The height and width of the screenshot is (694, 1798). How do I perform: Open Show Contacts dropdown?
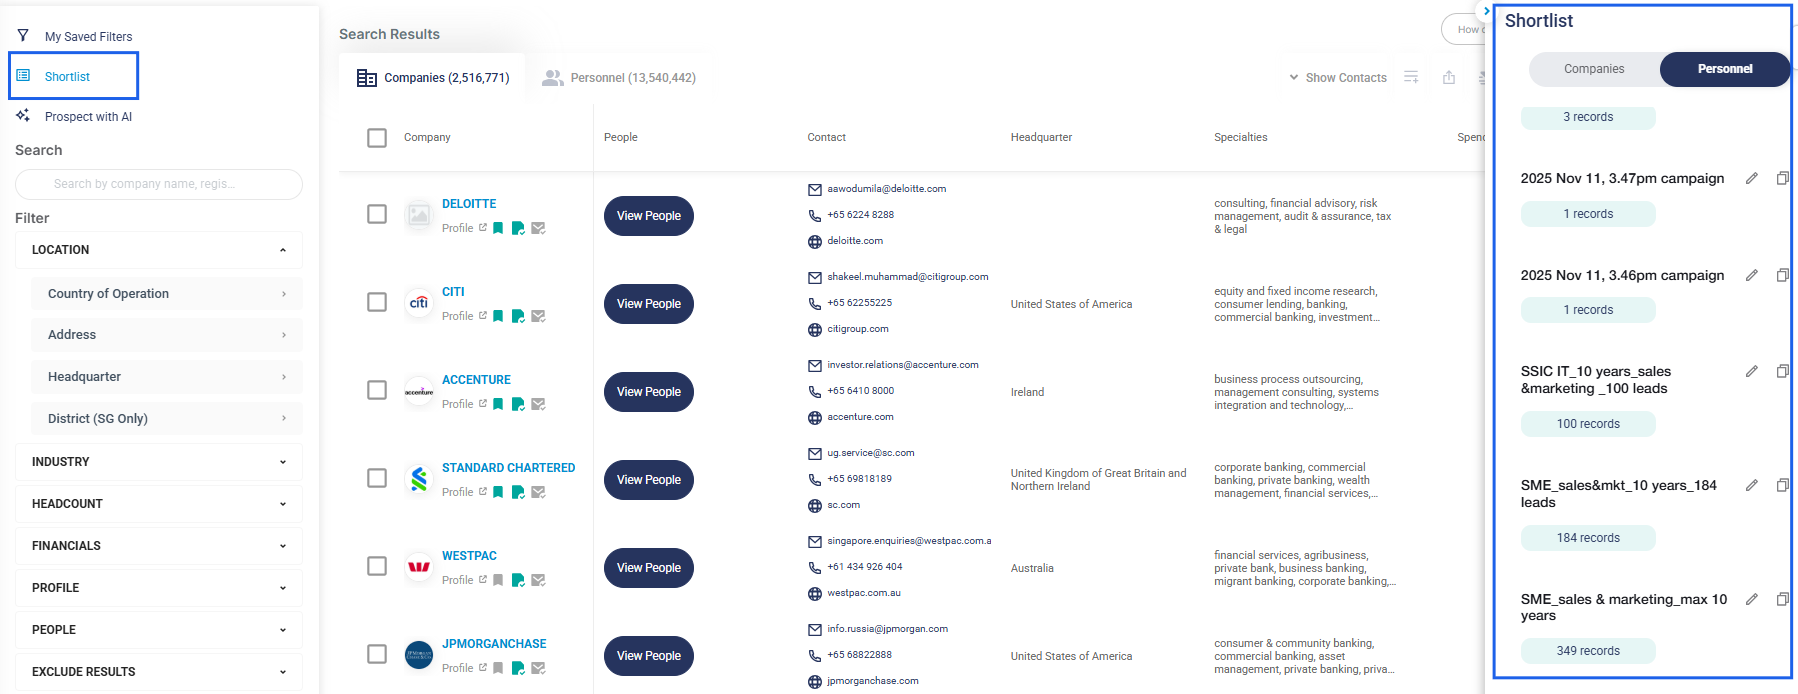(1338, 78)
